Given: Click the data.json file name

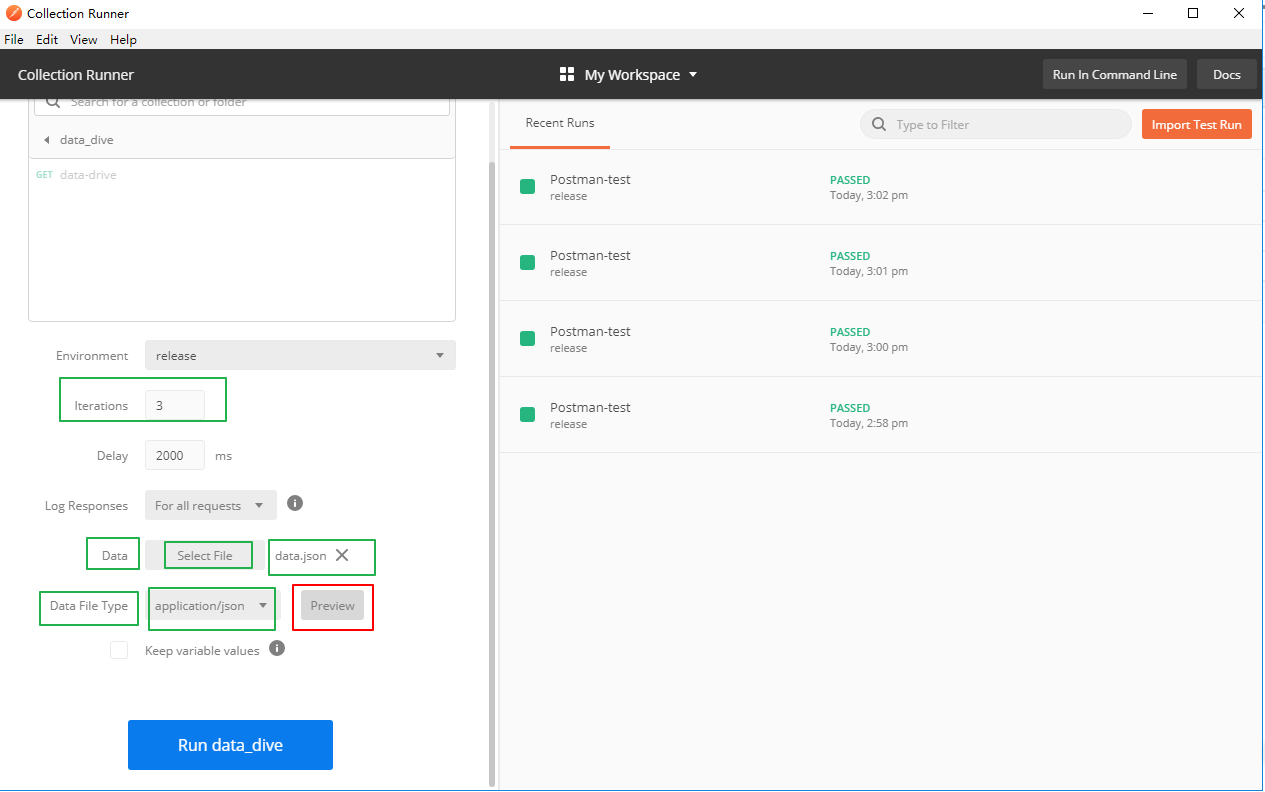Looking at the screenshot, I should pos(301,555).
